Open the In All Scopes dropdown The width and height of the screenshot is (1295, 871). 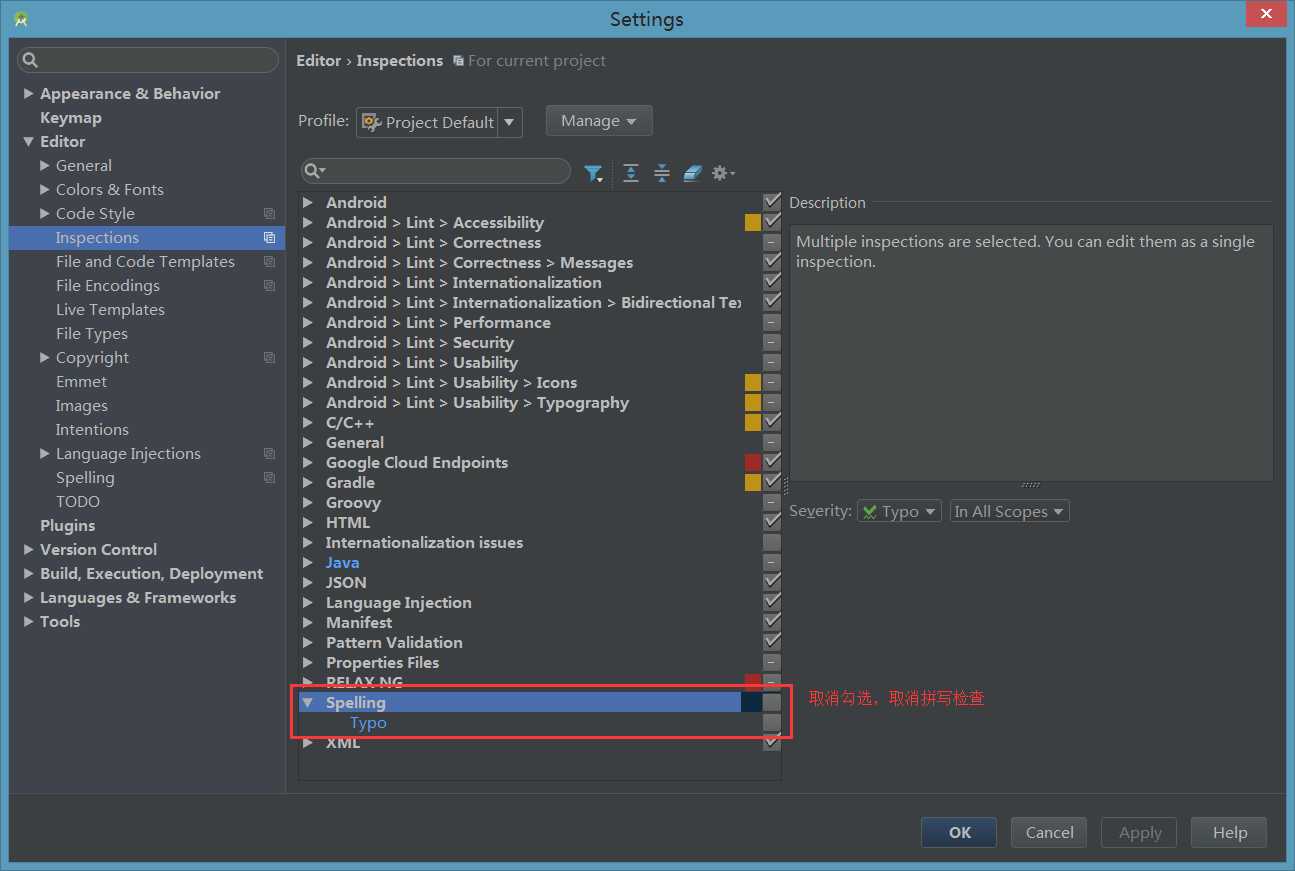click(x=1009, y=511)
